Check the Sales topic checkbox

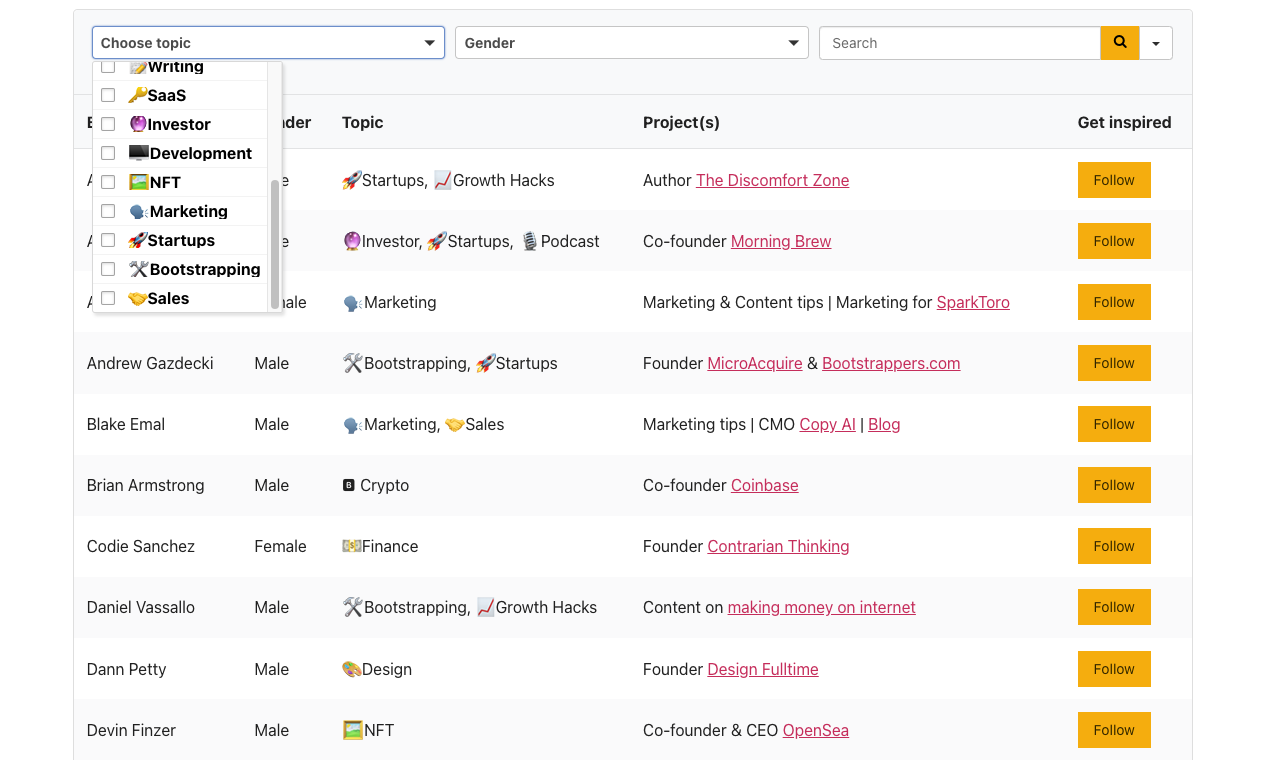[x=108, y=298]
